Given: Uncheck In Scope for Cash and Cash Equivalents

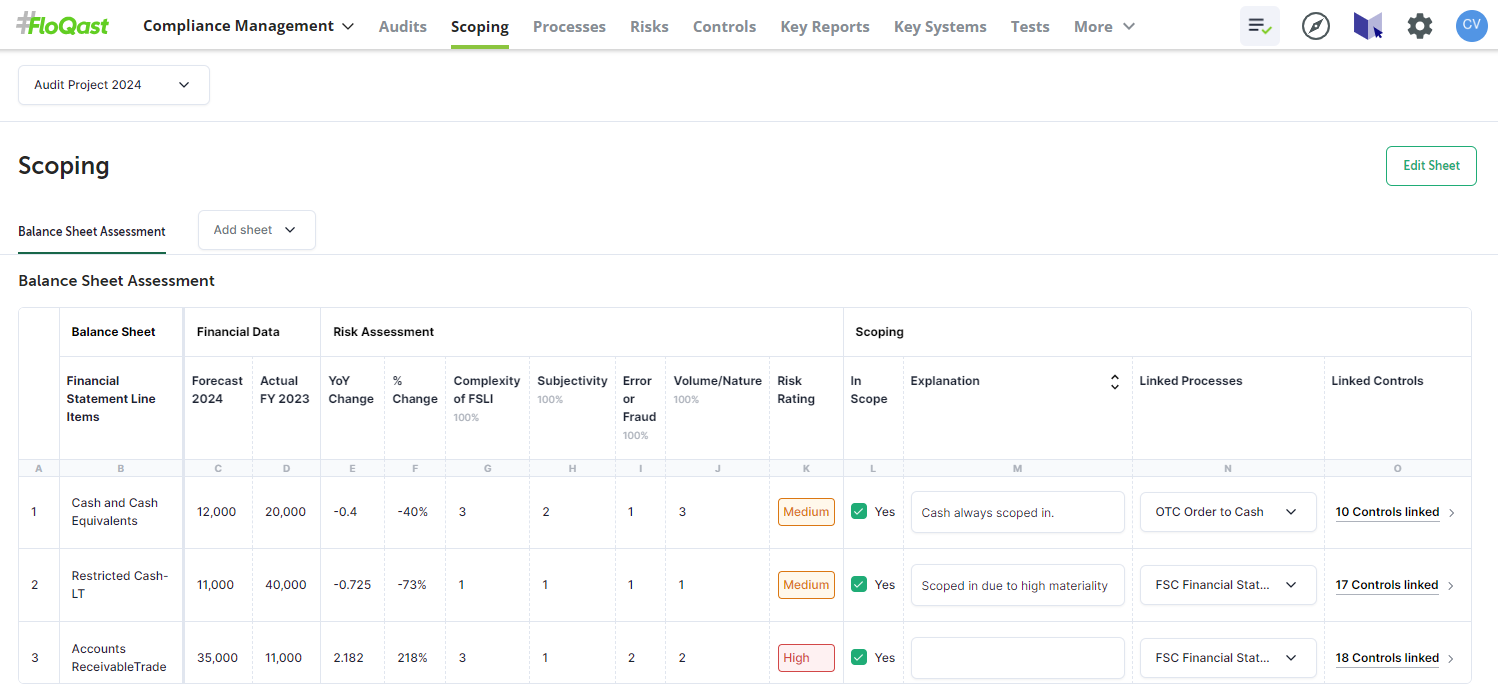Looking at the screenshot, I should [859, 511].
